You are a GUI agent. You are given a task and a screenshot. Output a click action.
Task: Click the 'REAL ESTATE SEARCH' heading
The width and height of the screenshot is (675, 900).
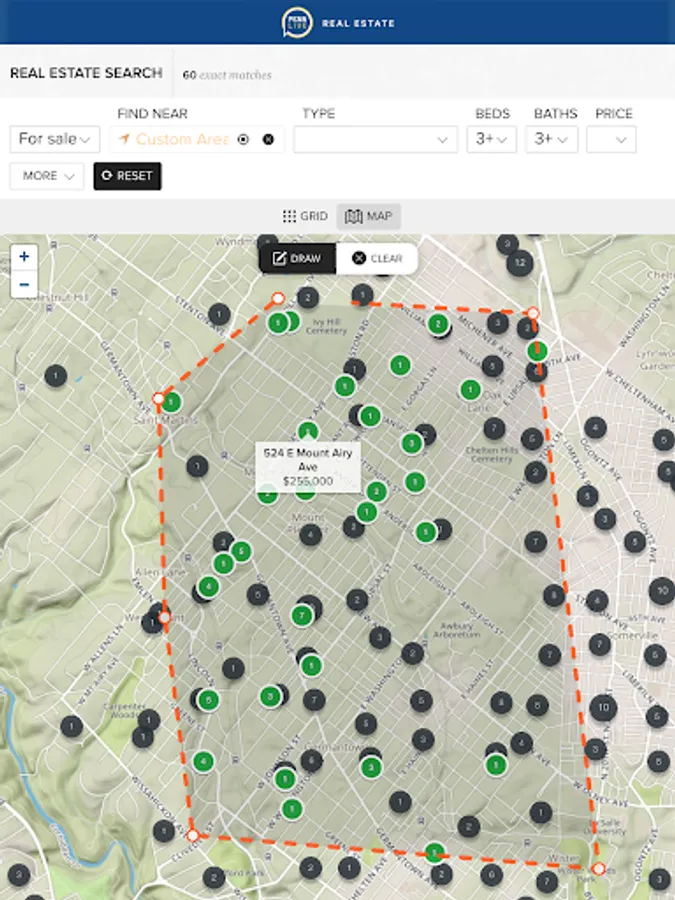[86, 73]
